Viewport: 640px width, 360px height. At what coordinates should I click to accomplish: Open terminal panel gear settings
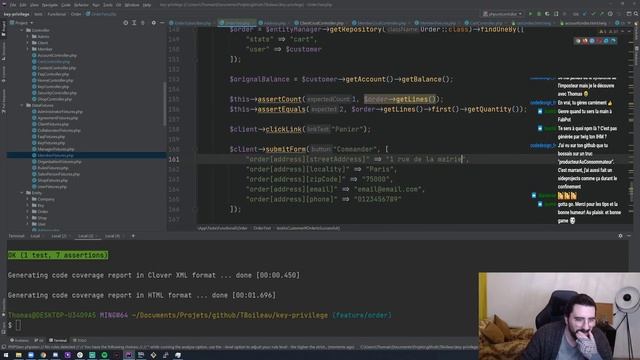point(620,236)
